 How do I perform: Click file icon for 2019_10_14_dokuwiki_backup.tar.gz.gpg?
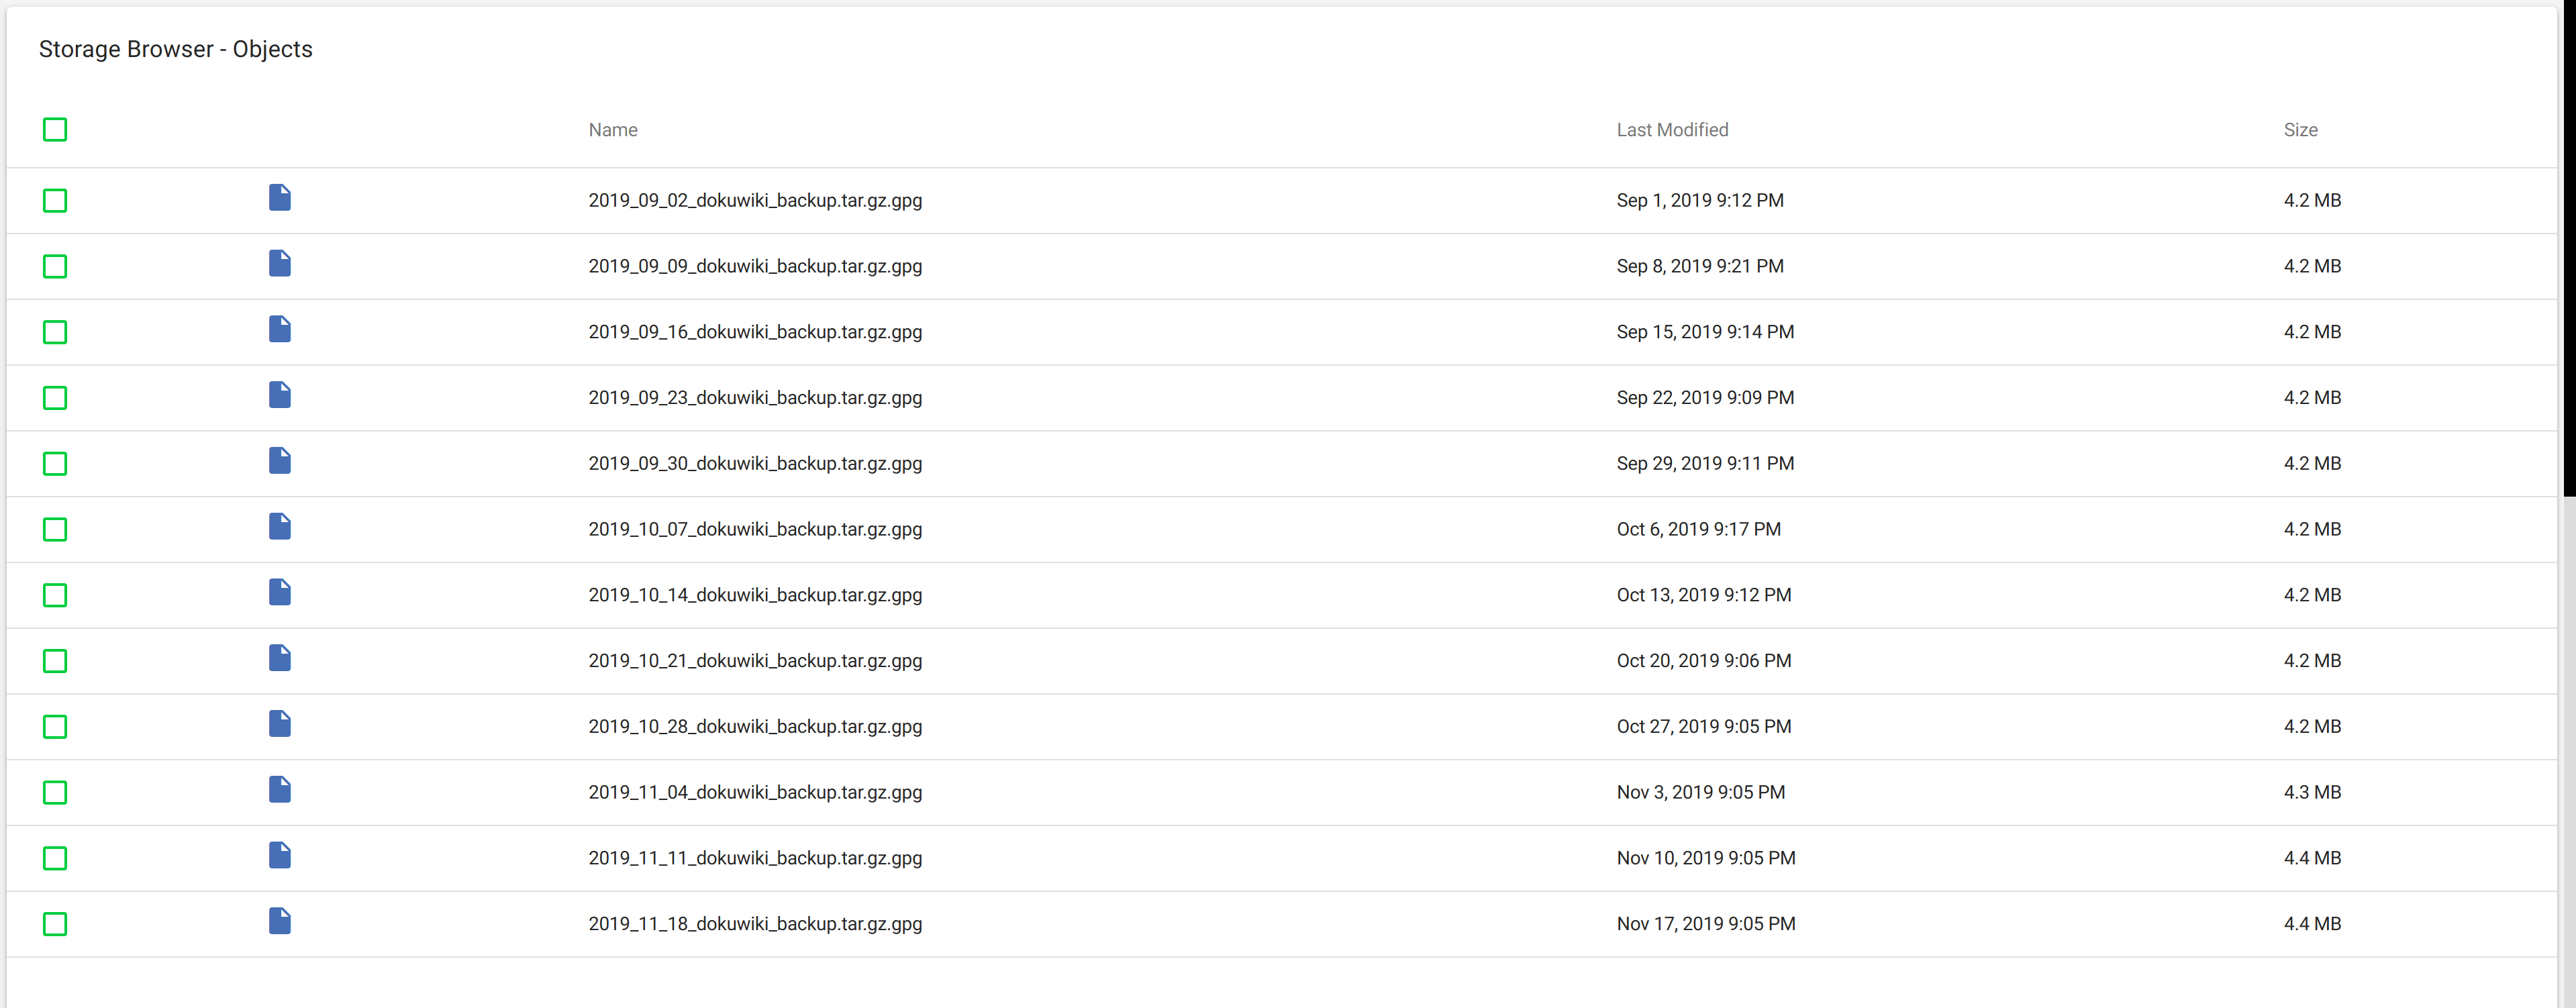coord(280,593)
